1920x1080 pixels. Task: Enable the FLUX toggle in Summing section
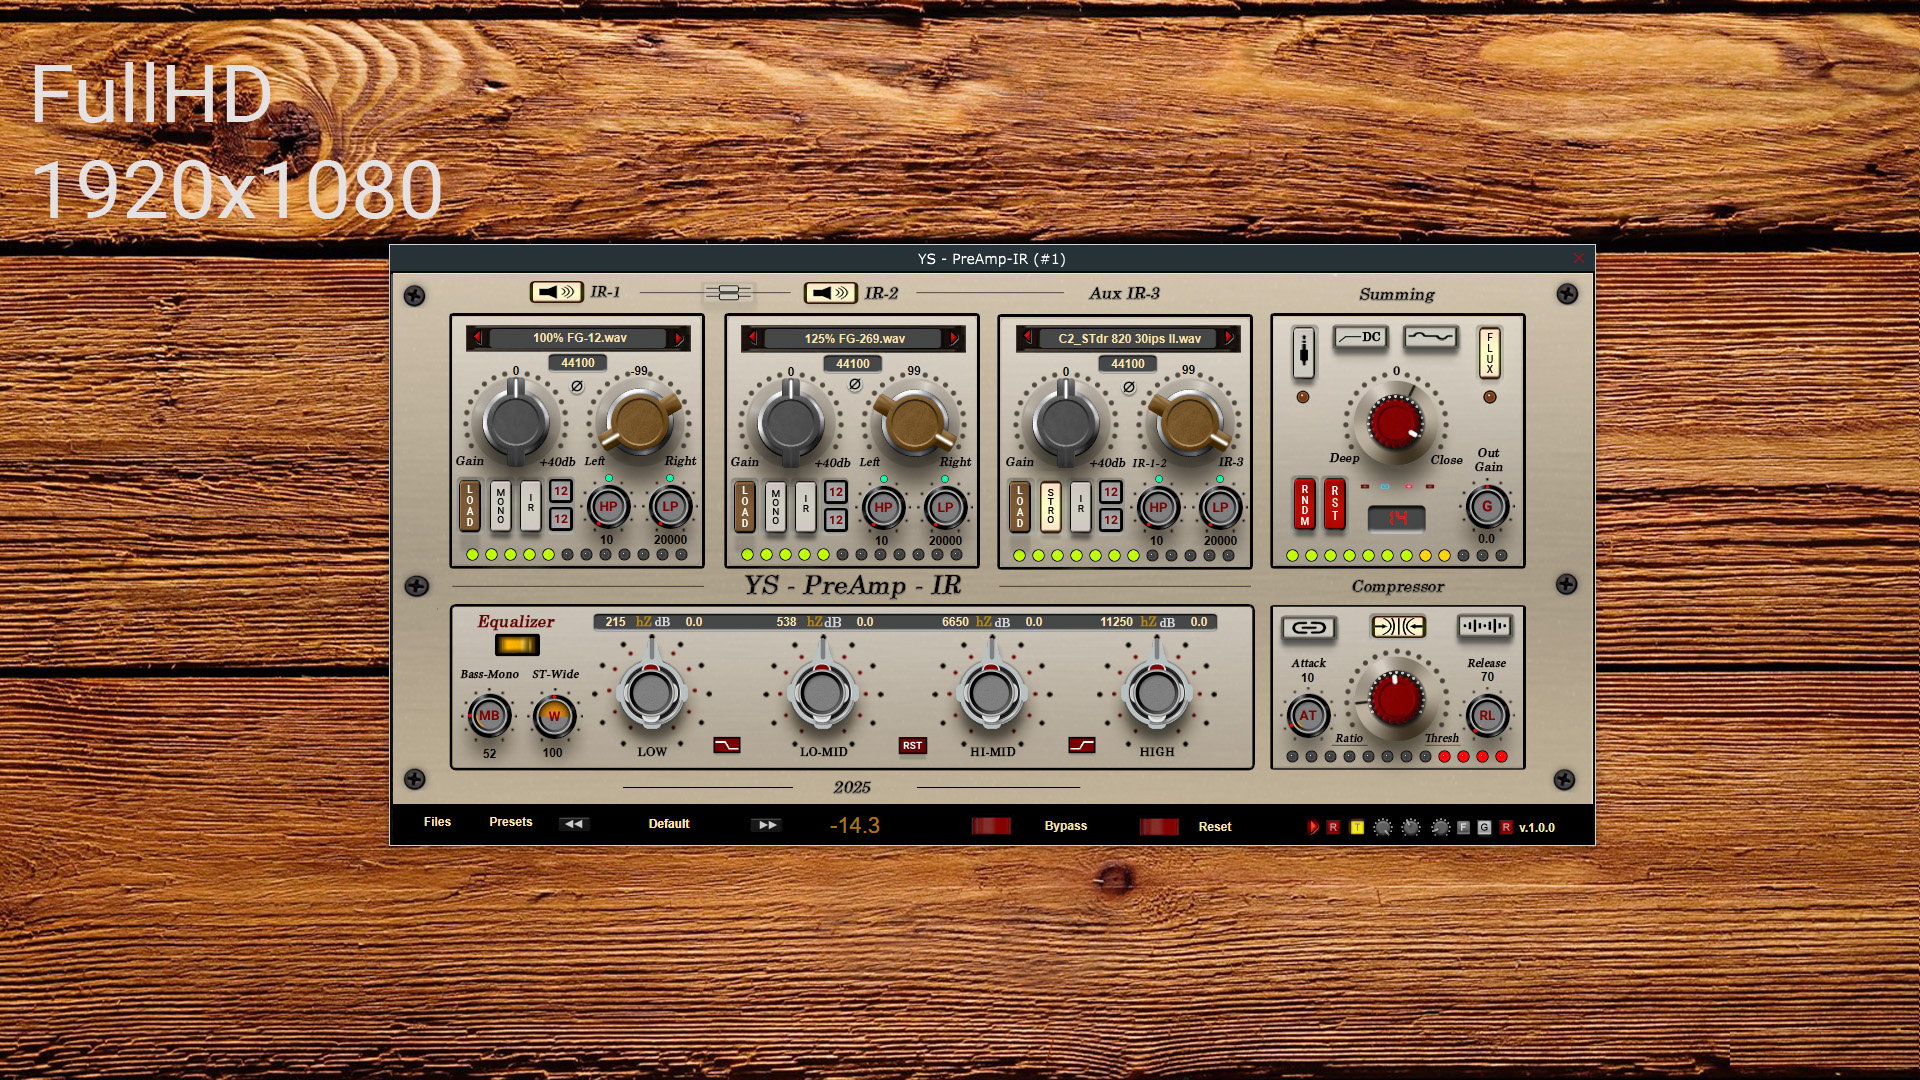pos(1488,352)
